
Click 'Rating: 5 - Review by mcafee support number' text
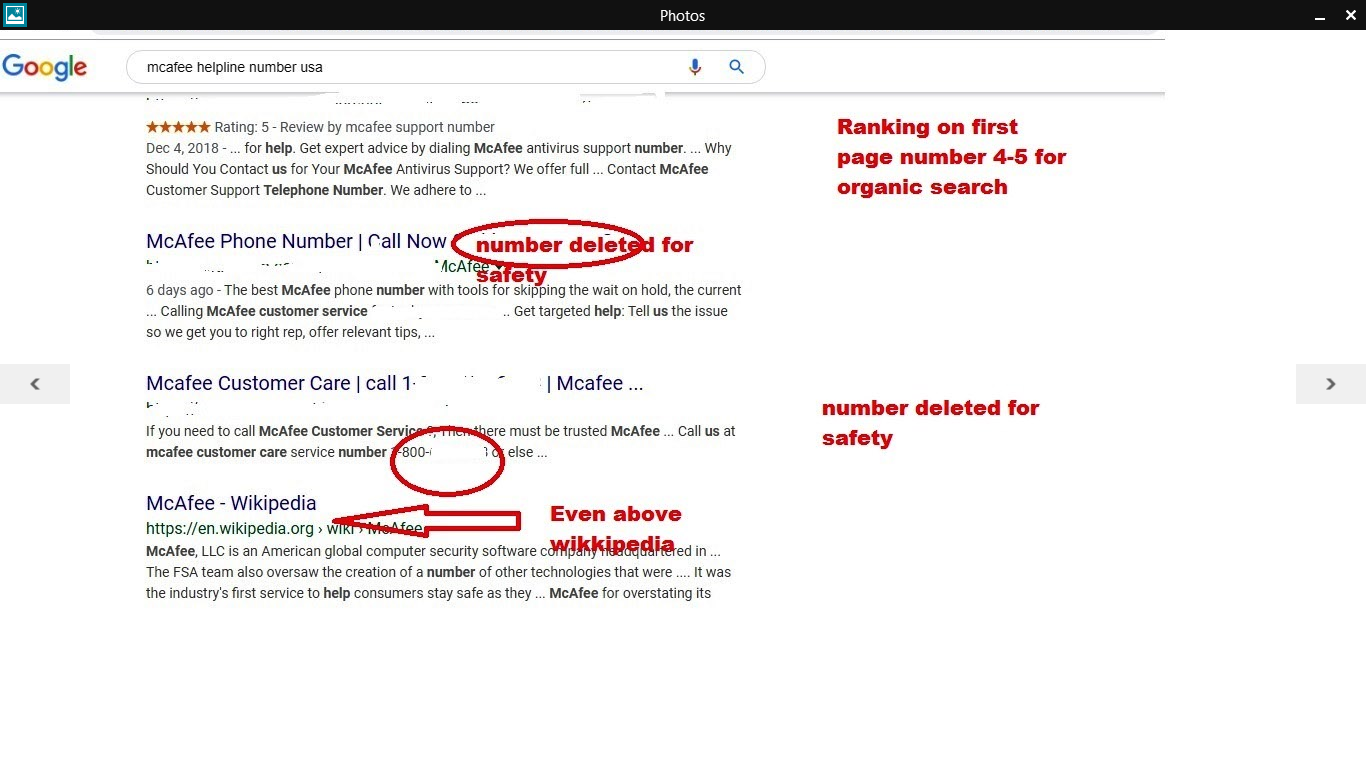point(354,127)
